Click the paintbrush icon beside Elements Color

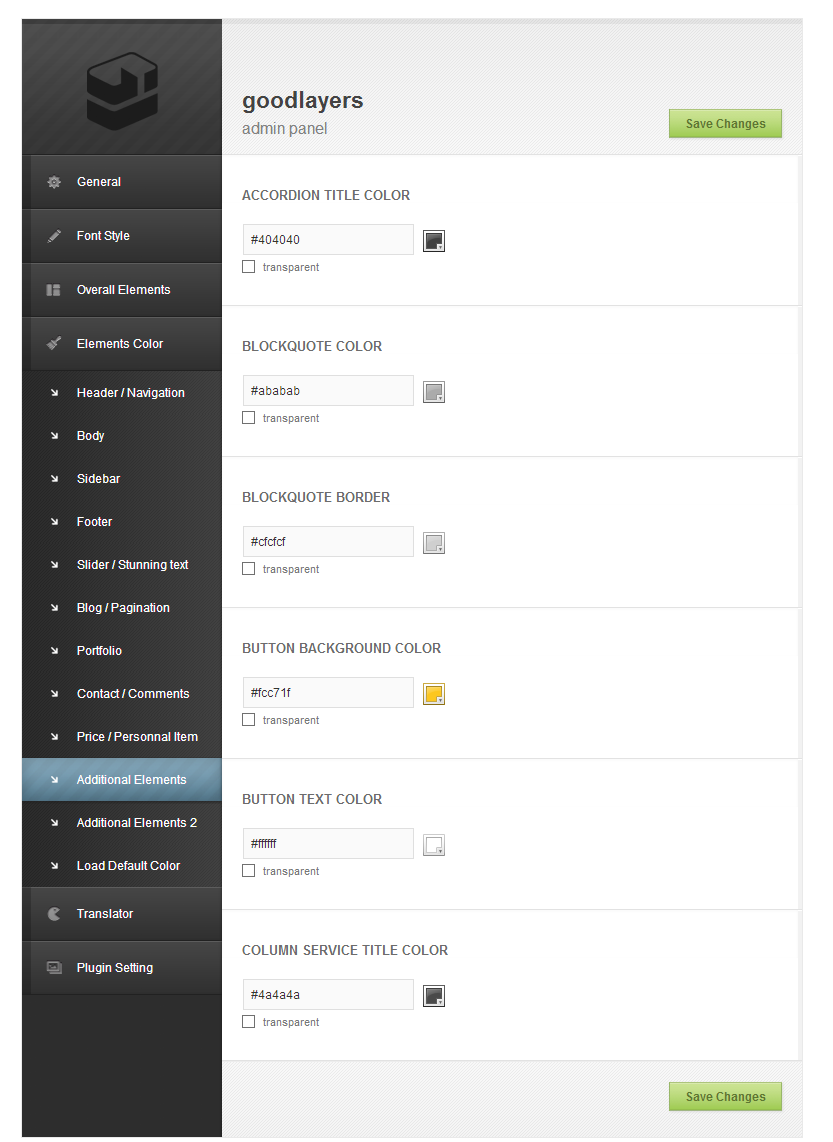click(x=54, y=344)
